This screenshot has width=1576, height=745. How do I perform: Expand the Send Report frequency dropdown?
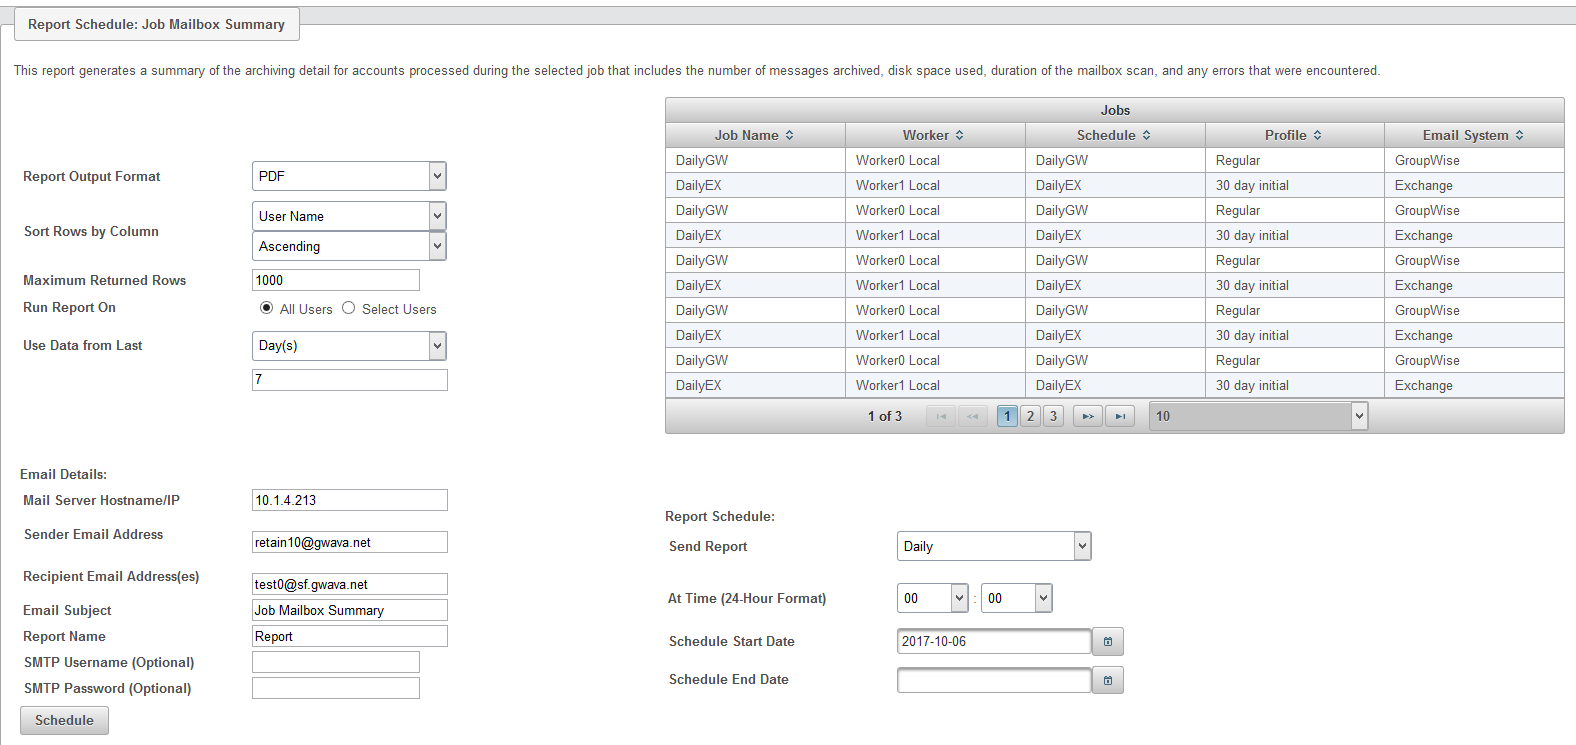tap(1081, 546)
